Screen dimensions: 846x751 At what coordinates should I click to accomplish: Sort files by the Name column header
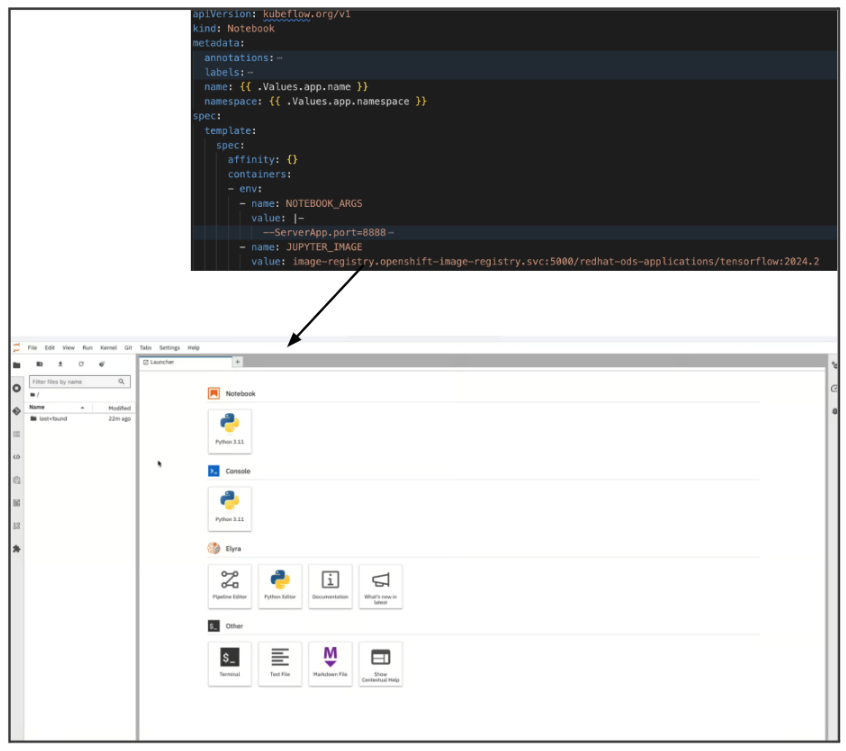click(x=37, y=407)
